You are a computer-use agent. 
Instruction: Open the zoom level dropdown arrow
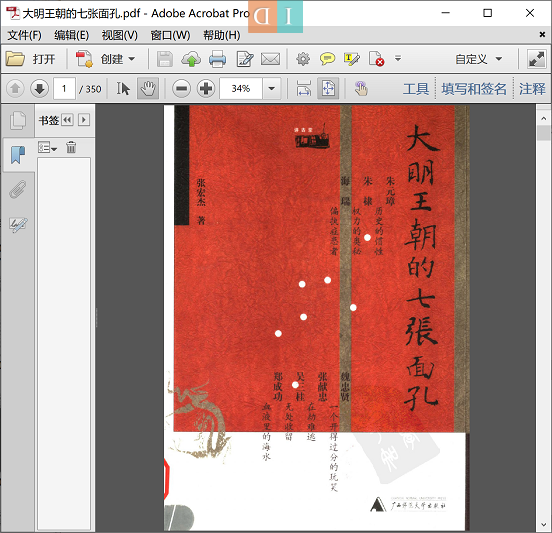click(271, 88)
